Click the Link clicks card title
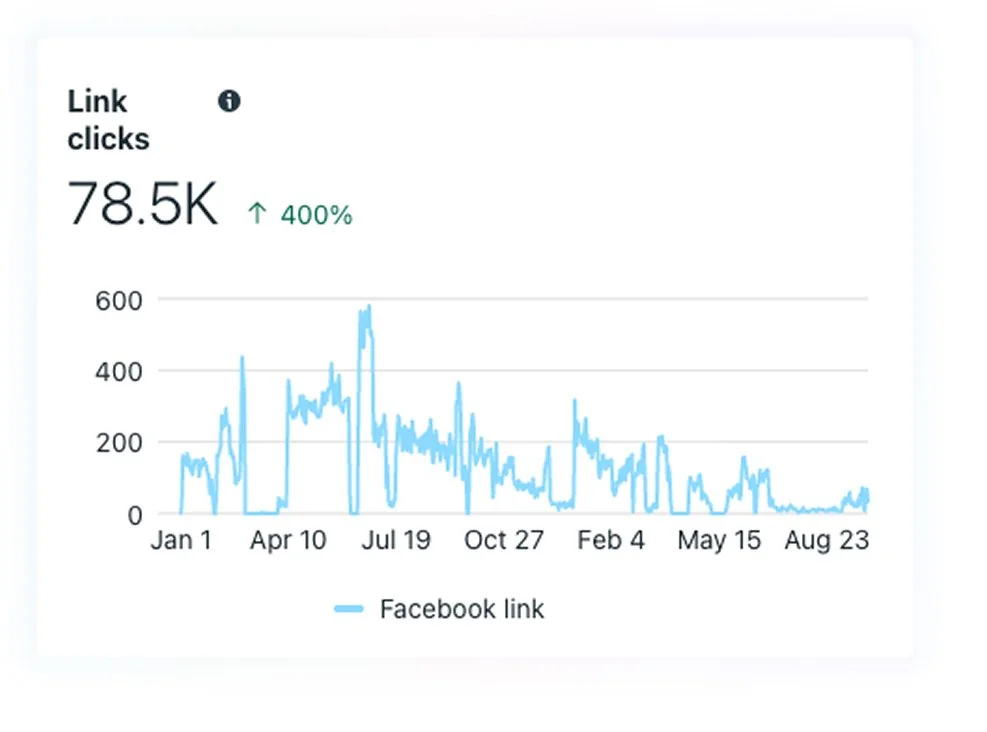987x732 pixels. (108, 120)
